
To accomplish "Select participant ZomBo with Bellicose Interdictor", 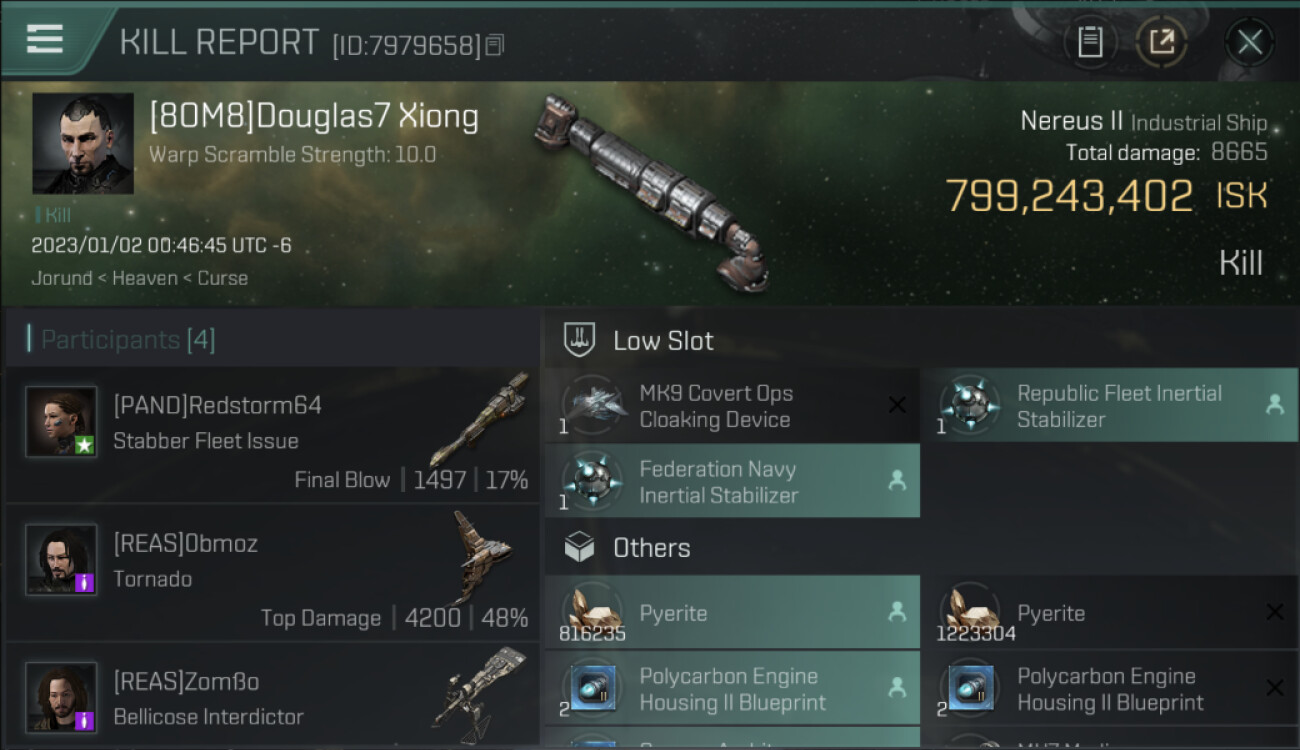I will pos(272,698).
